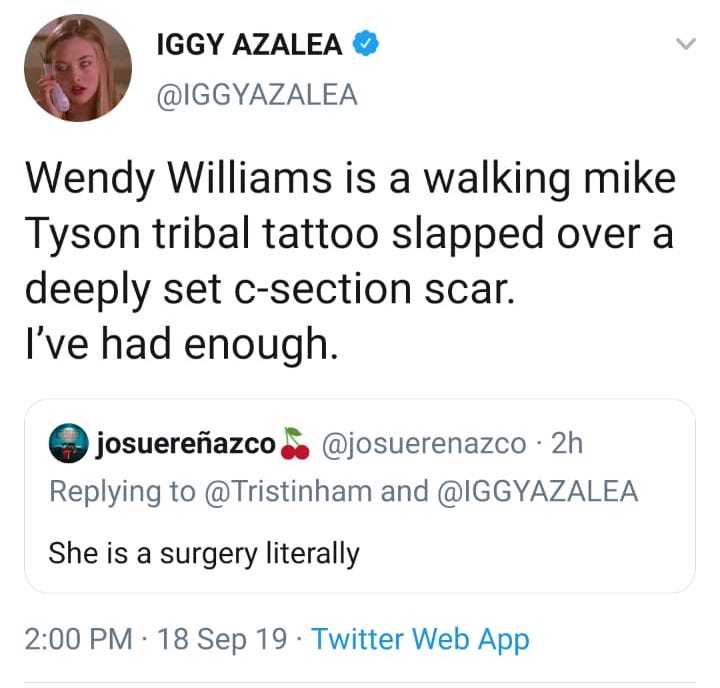Open the @Tristinham mention link

coord(287,491)
